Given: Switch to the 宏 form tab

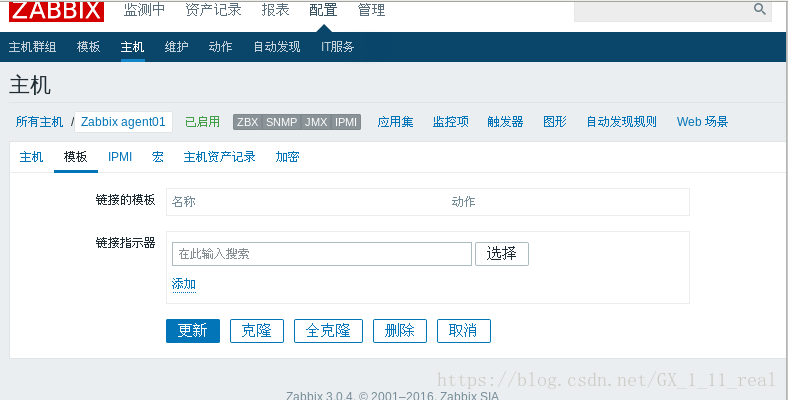Looking at the screenshot, I should [158, 157].
